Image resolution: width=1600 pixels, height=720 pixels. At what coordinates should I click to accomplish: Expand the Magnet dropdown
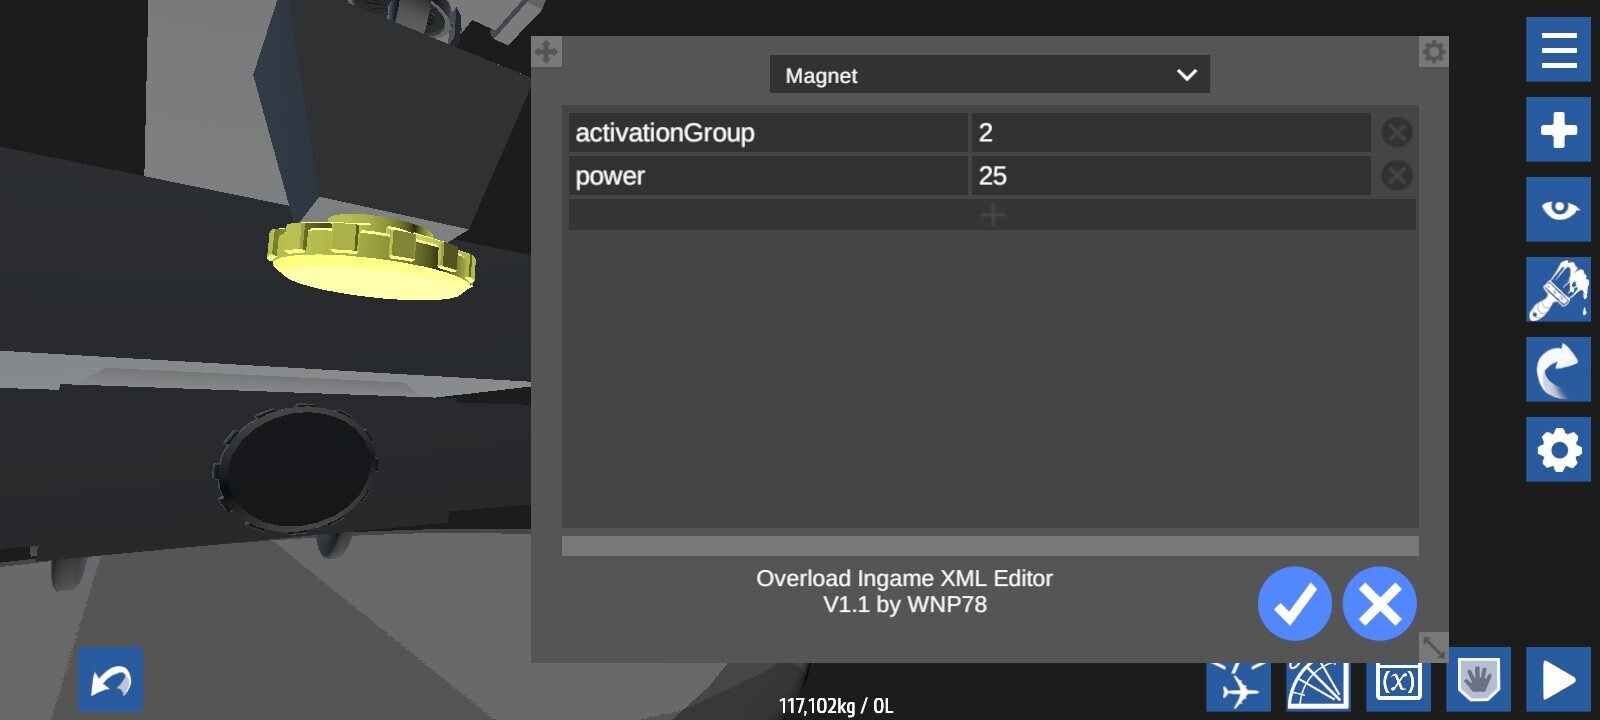[x=989, y=75]
